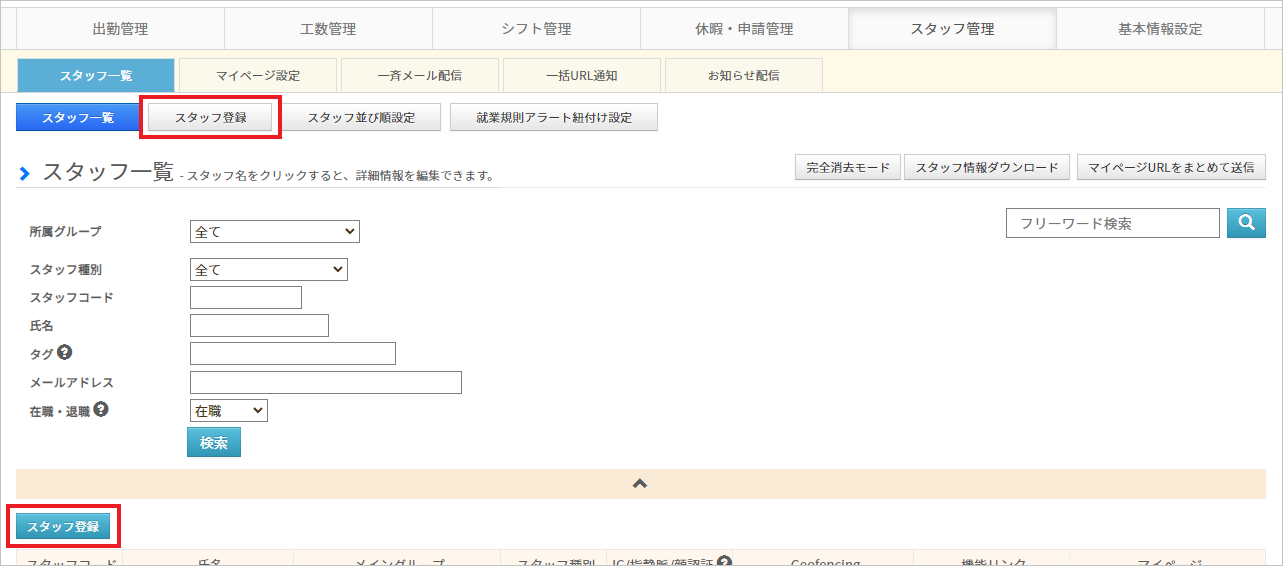Open the 出勤管理 main tab
The image size is (1283, 566).
click(120, 29)
